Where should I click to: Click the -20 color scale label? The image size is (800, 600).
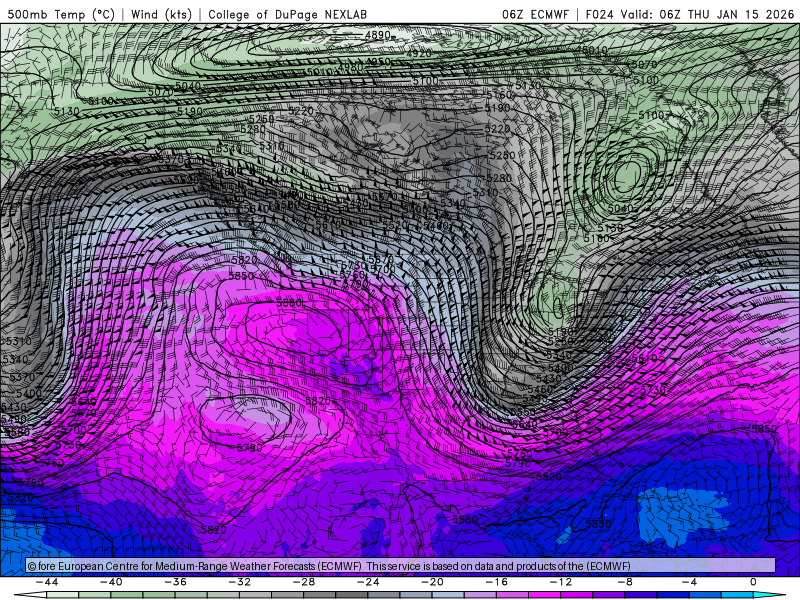(433, 582)
